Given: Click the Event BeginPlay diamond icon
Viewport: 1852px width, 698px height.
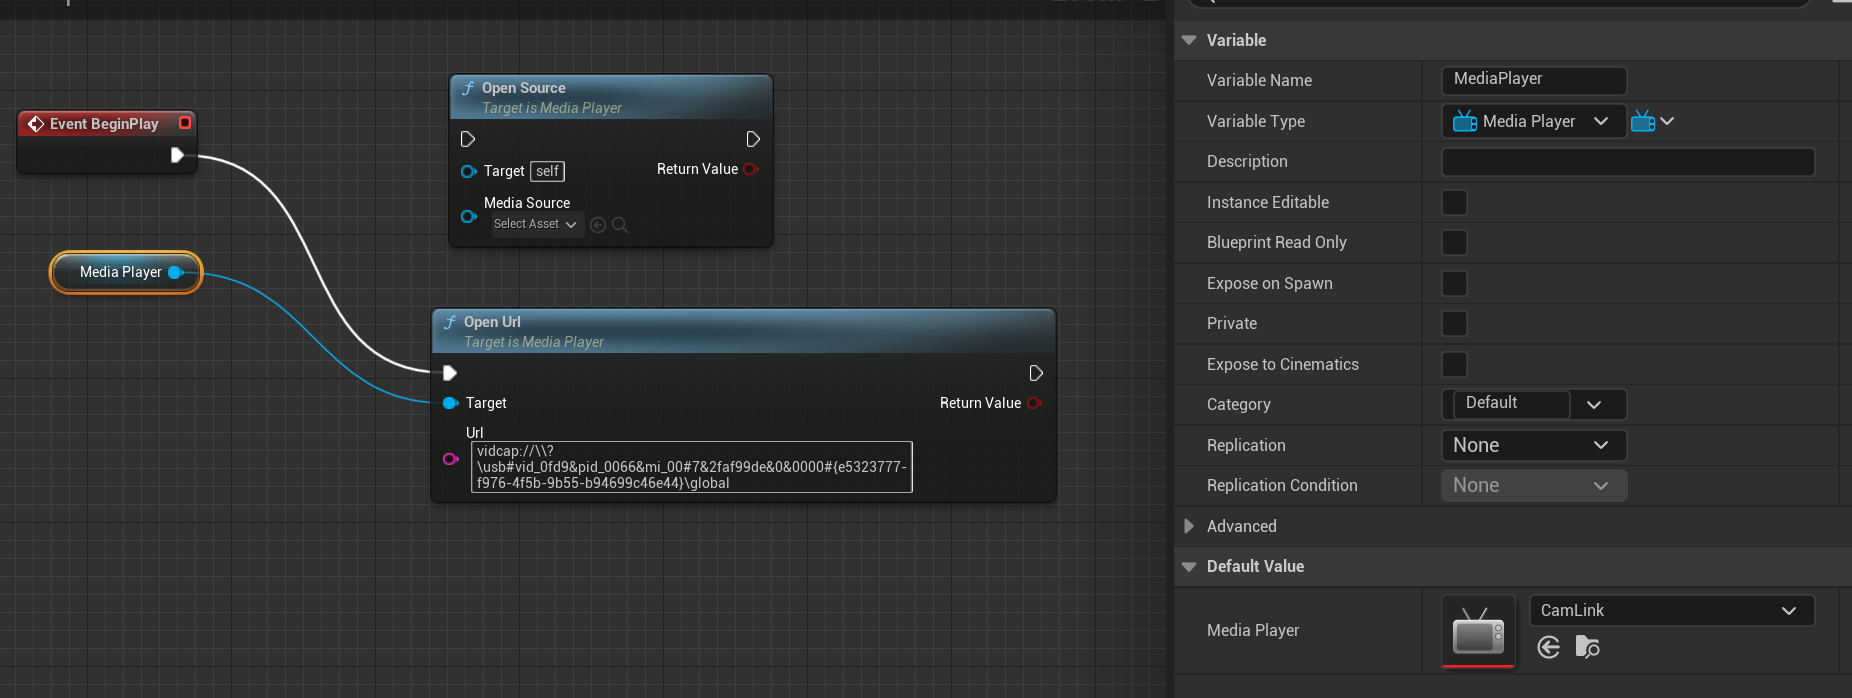Looking at the screenshot, I should [x=36, y=124].
